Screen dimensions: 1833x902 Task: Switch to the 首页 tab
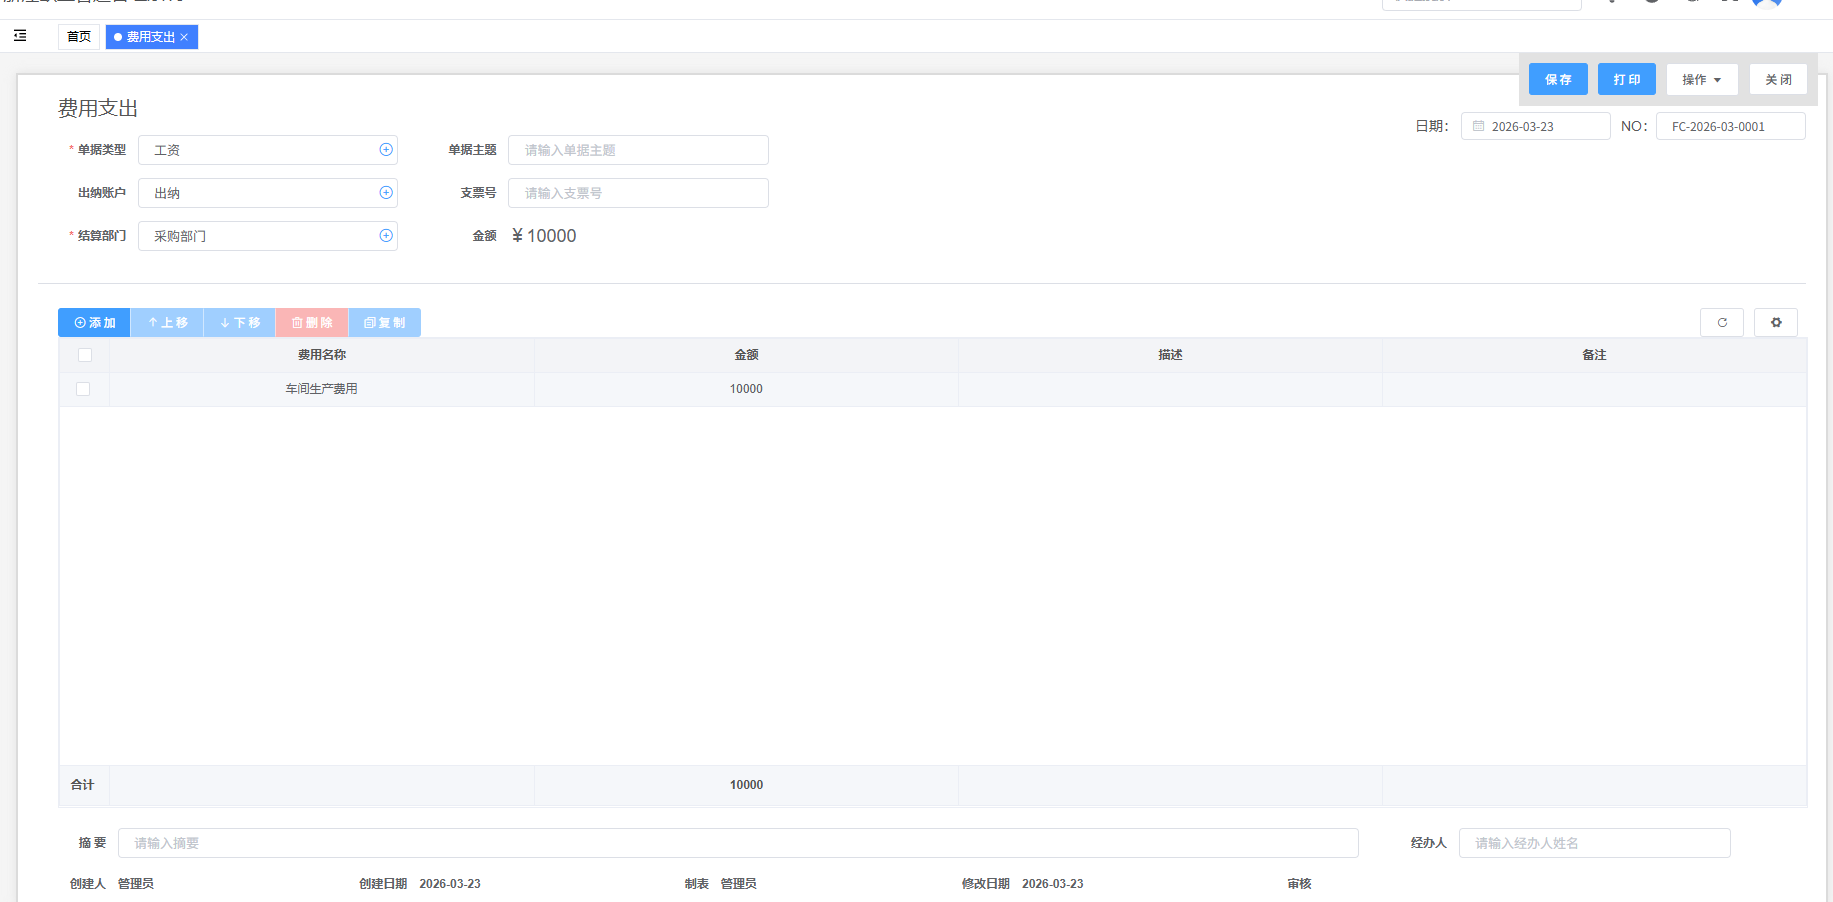[79, 37]
